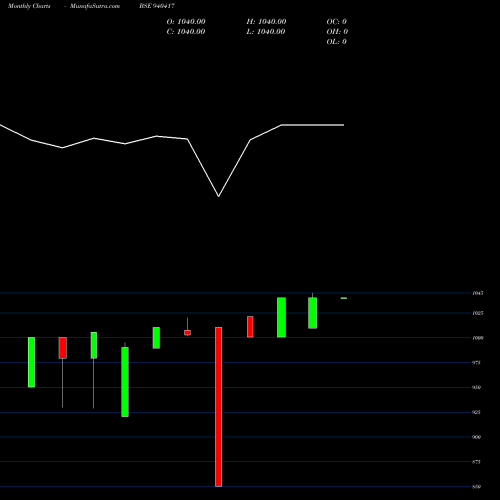Click the 1025 price axis label
The image size is (500, 500).
coord(478,313)
